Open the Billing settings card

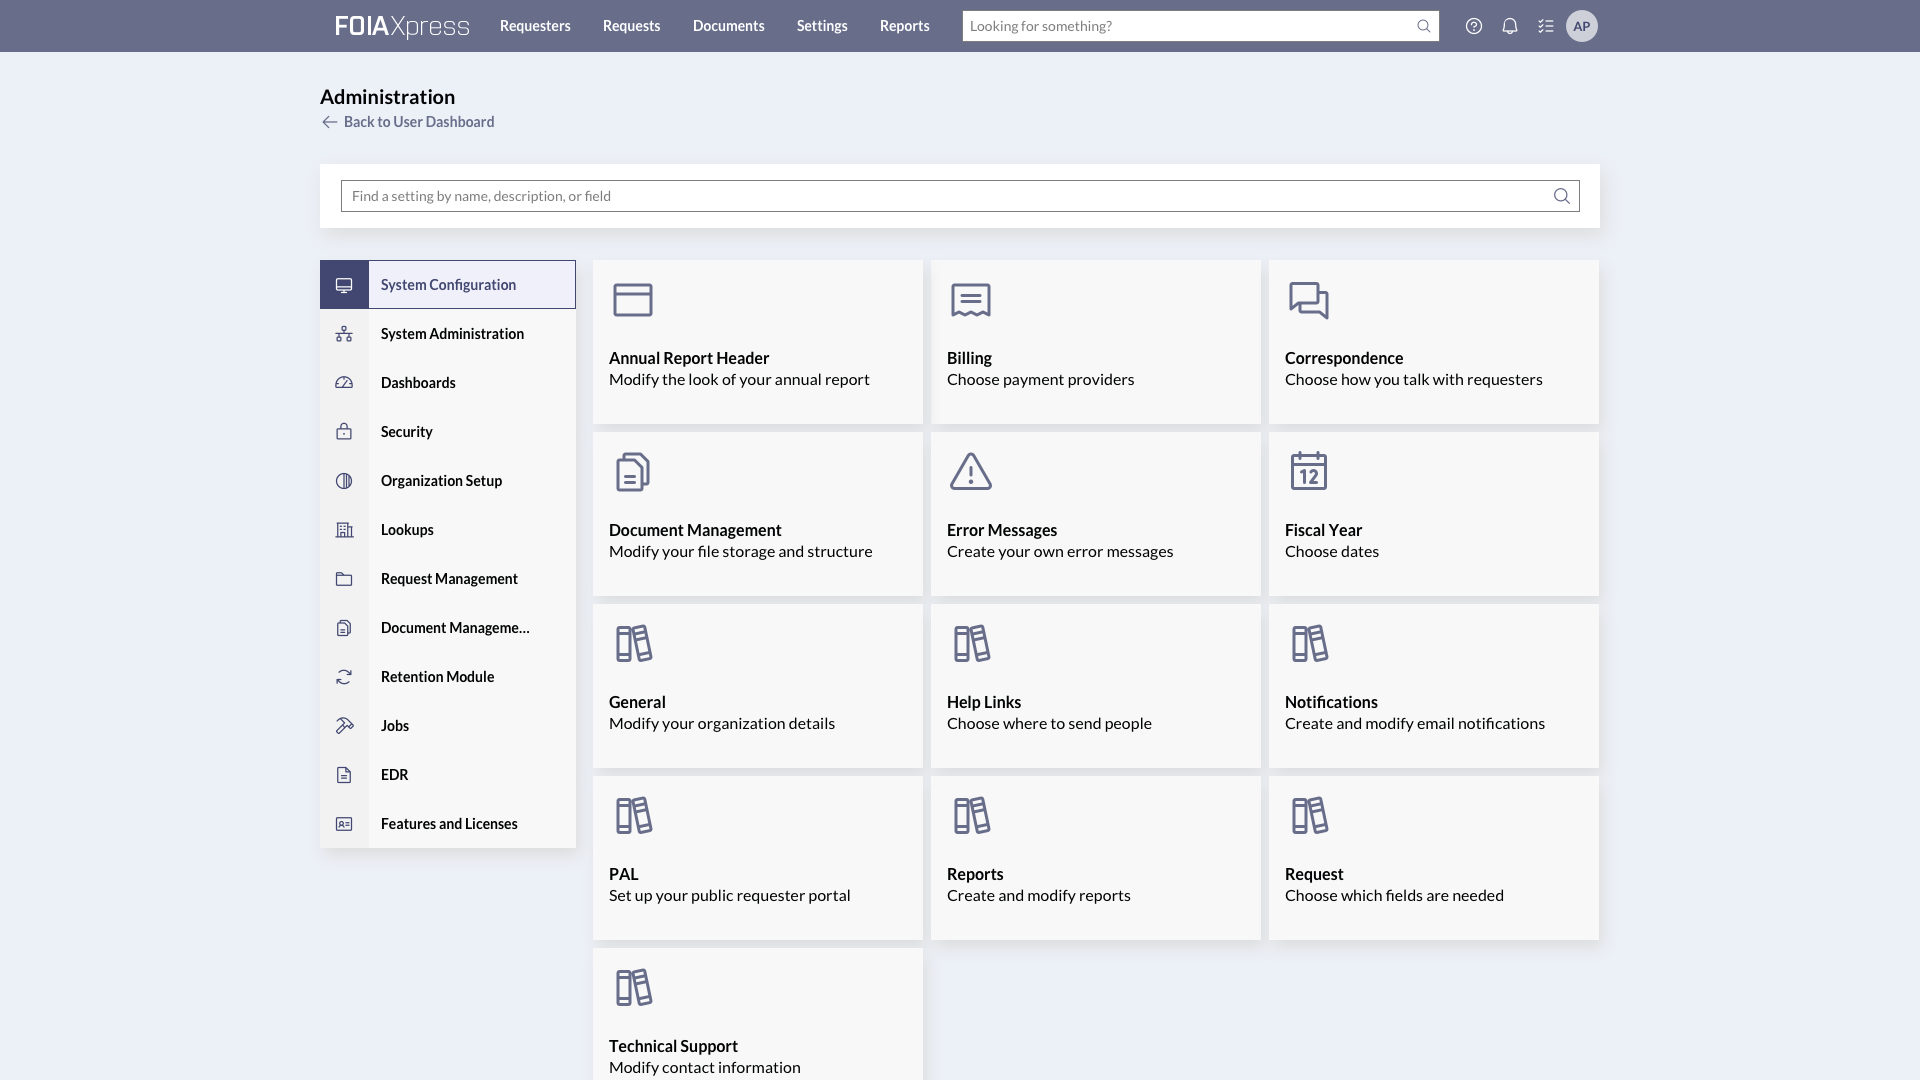1095,341
